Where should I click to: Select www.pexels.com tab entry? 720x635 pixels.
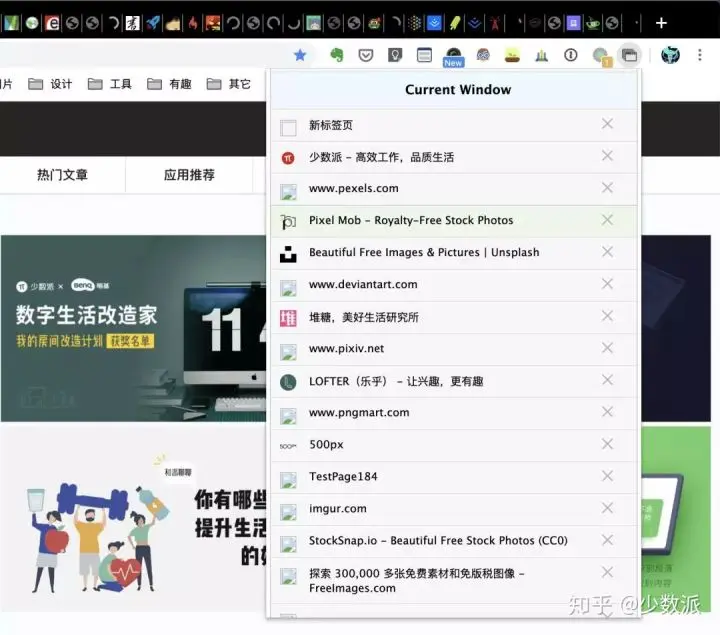click(x=454, y=189)
